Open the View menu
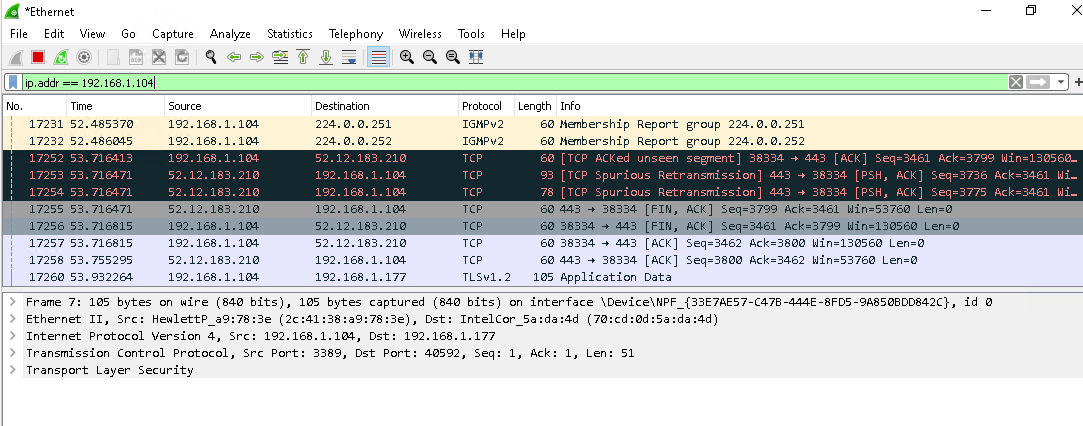This screenshot has height=426, width=1083. click(92, 34)
